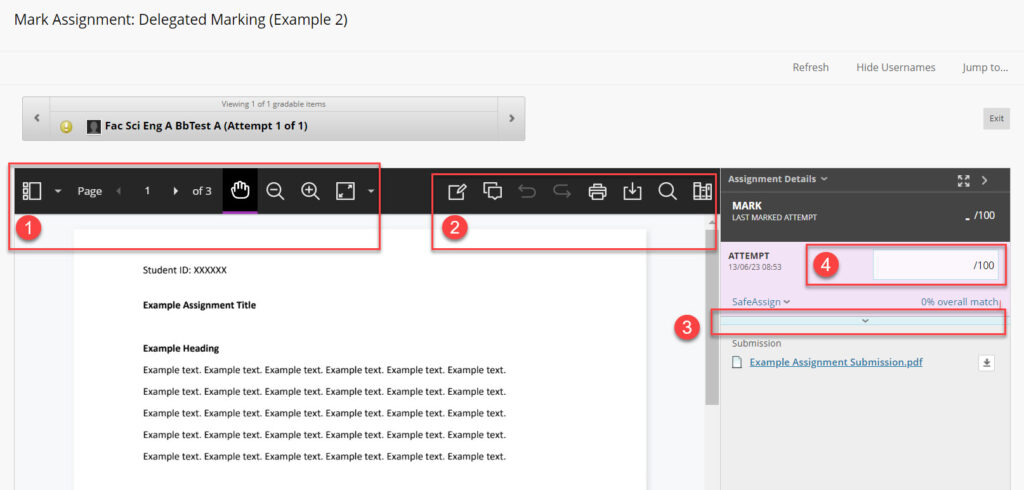Expand the Assignment Details dropdown

click(x=777, y=179)
